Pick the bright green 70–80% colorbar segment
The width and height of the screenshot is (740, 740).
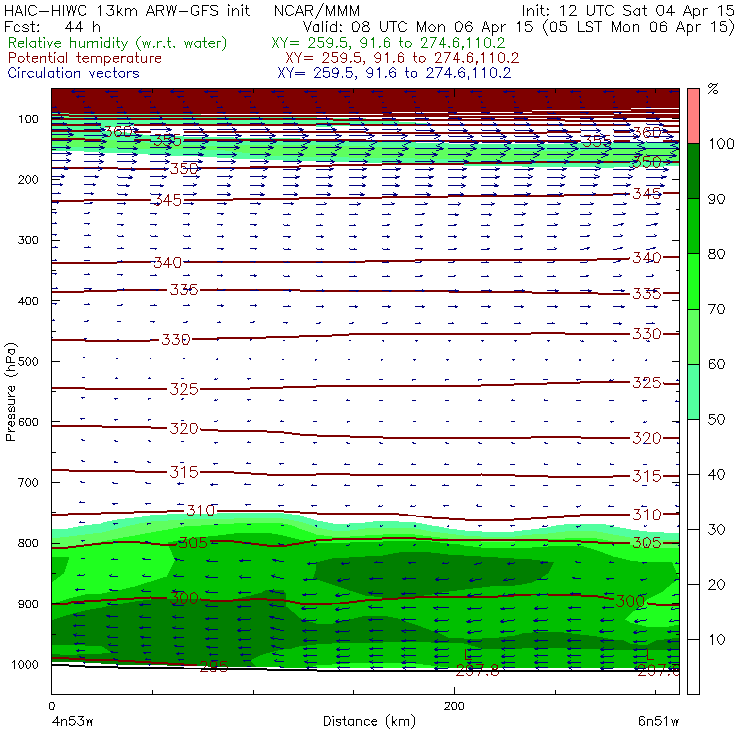pos(693,281)
